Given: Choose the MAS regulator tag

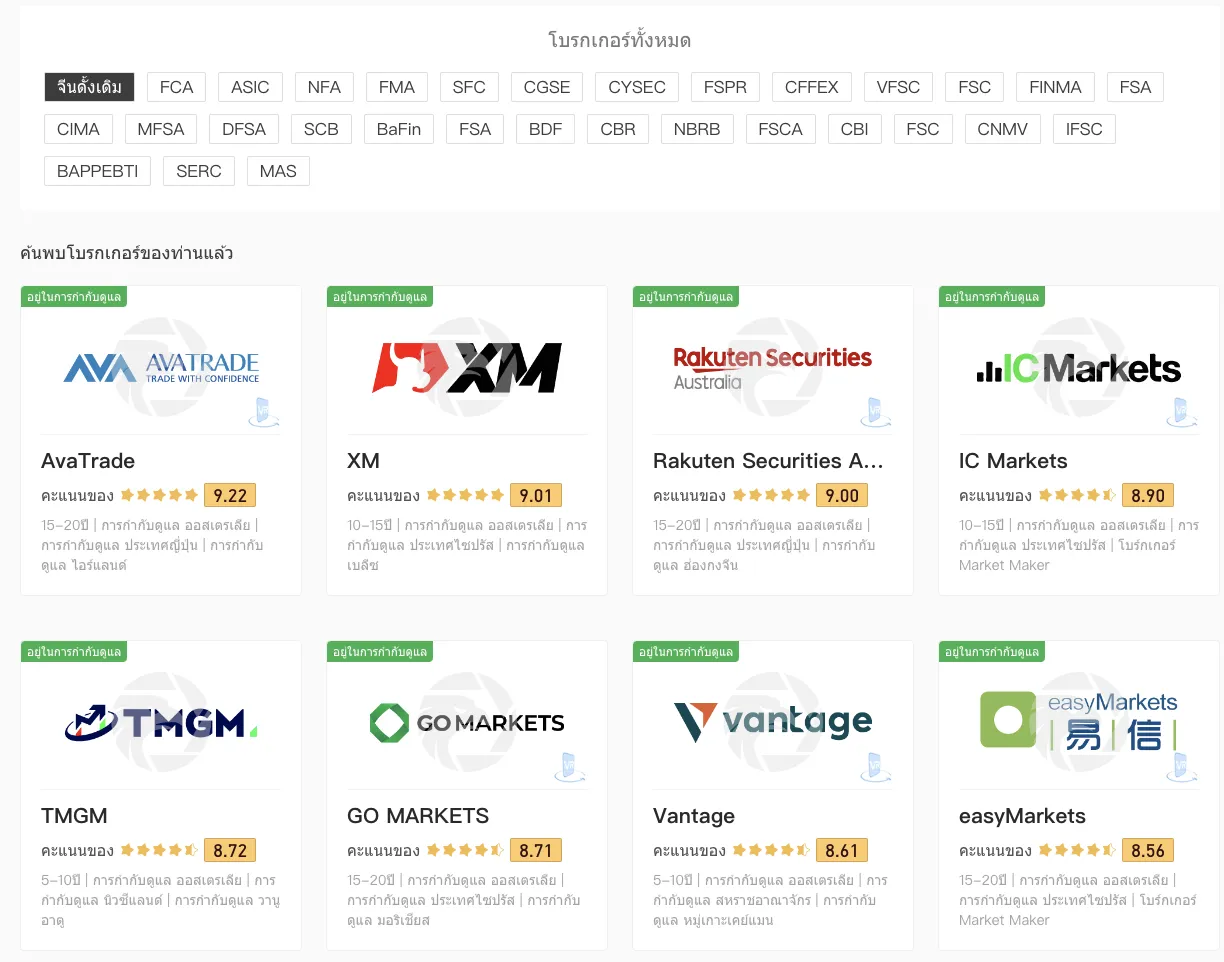Looking at the screenshot, I should [x=278, y=171].
